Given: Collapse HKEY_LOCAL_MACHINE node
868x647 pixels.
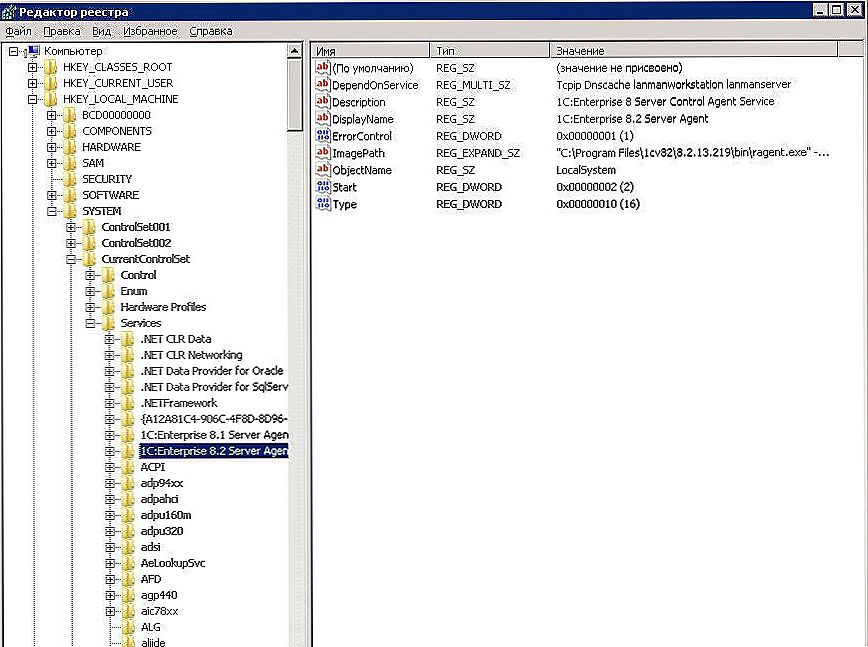Looking at the screenshot, I should coord(33,100).
